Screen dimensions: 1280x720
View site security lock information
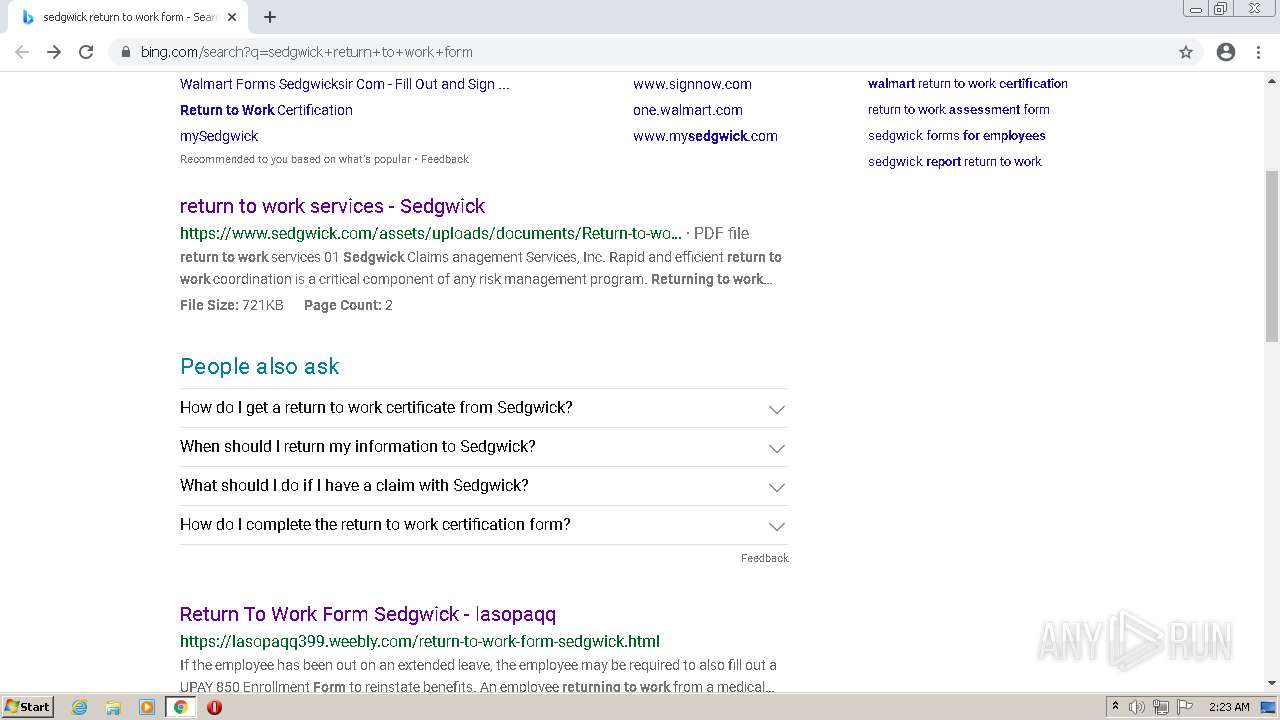point(126,52)
